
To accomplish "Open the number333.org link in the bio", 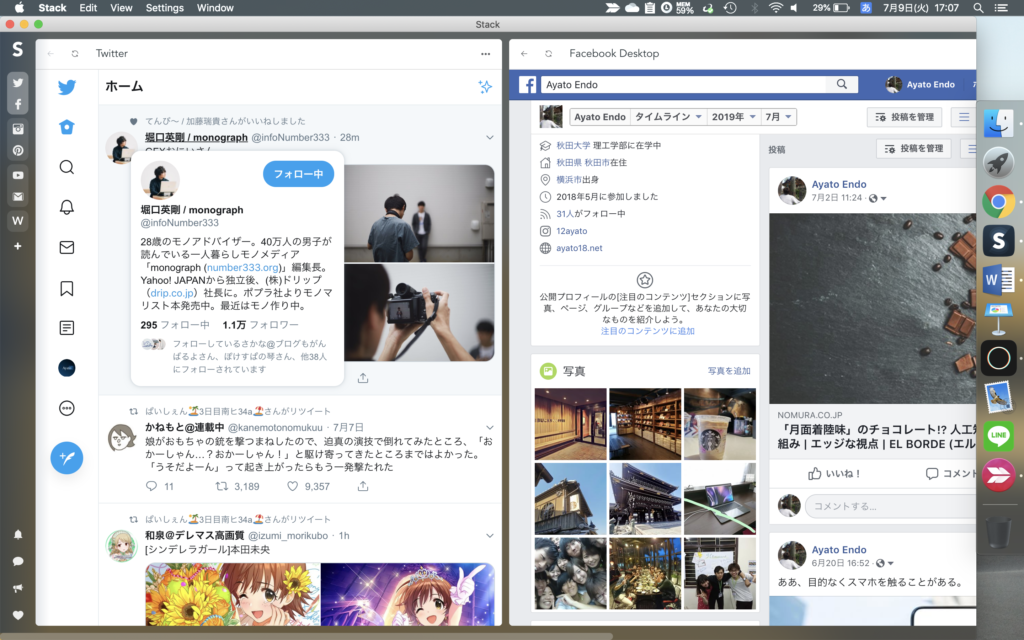I will [242, 267].
